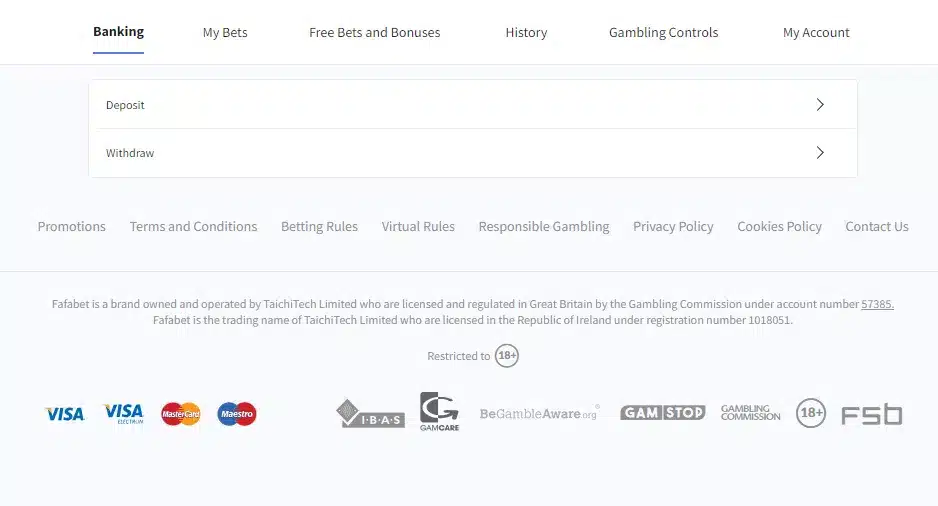Viewport: 938px width, 506px height.
Task: Open the IBAS logo link
Action: tap(370, 414)
